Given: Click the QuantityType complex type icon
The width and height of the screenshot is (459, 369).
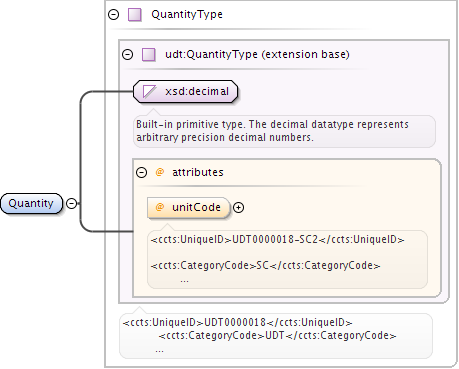Looking at the screenshot, I should [135, 15].
